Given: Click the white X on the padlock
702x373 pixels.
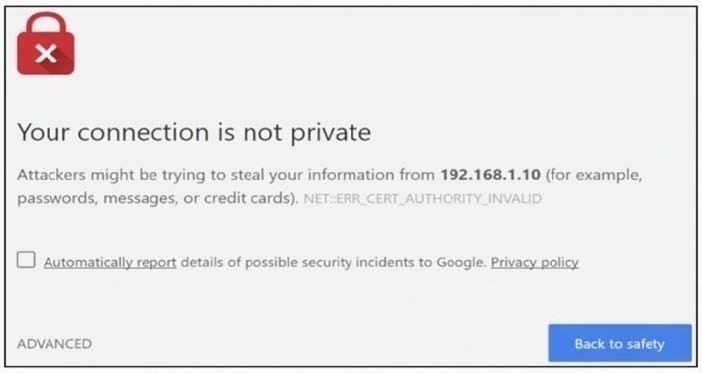Looking at the screenshot, I should tap(46, 54).
